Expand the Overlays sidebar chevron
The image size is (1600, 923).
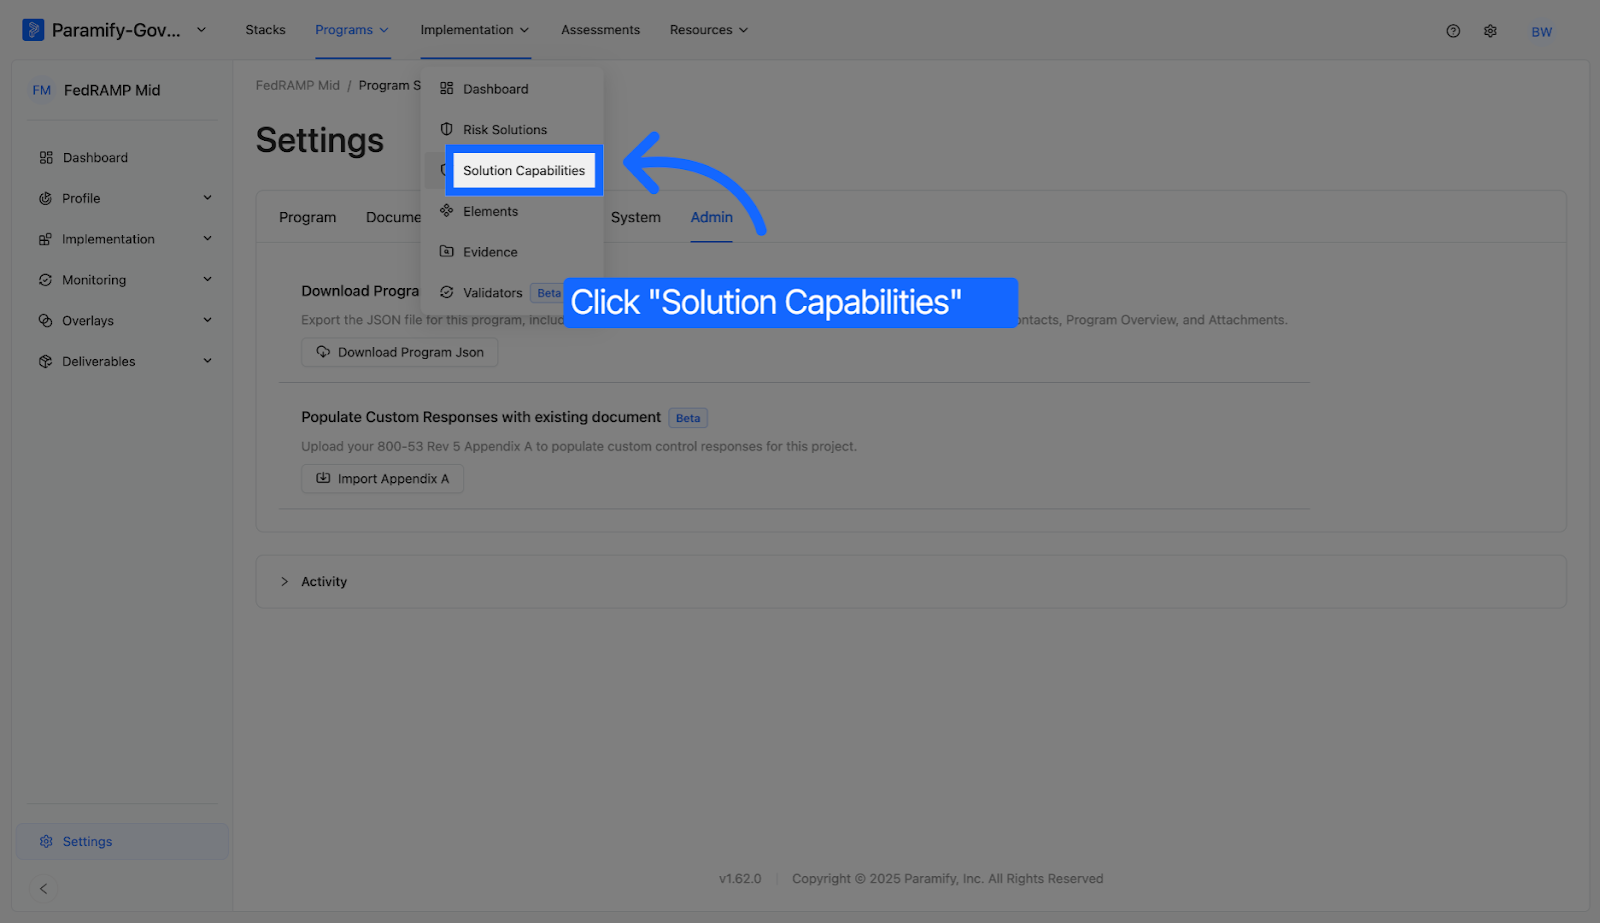(x=207, y=320)
